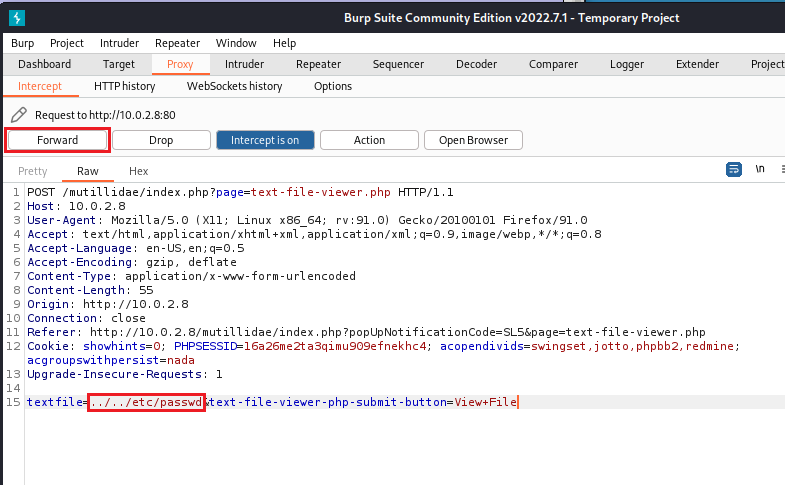Image resolution: width=785 pixels, height=485 pixels.
Task: Switch to Pretty message view
Action: 33,171
